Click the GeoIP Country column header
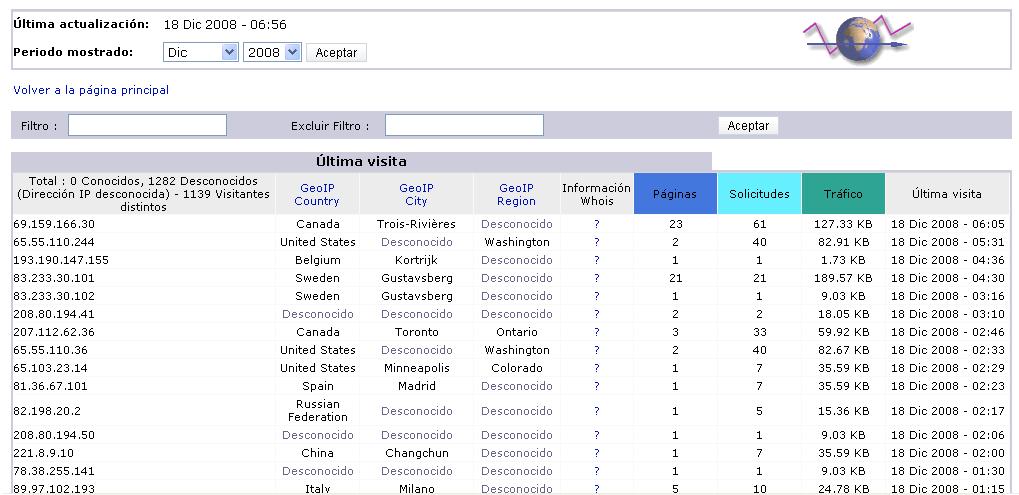This screenshot has height=495, width=1019. tap(316, 194)
